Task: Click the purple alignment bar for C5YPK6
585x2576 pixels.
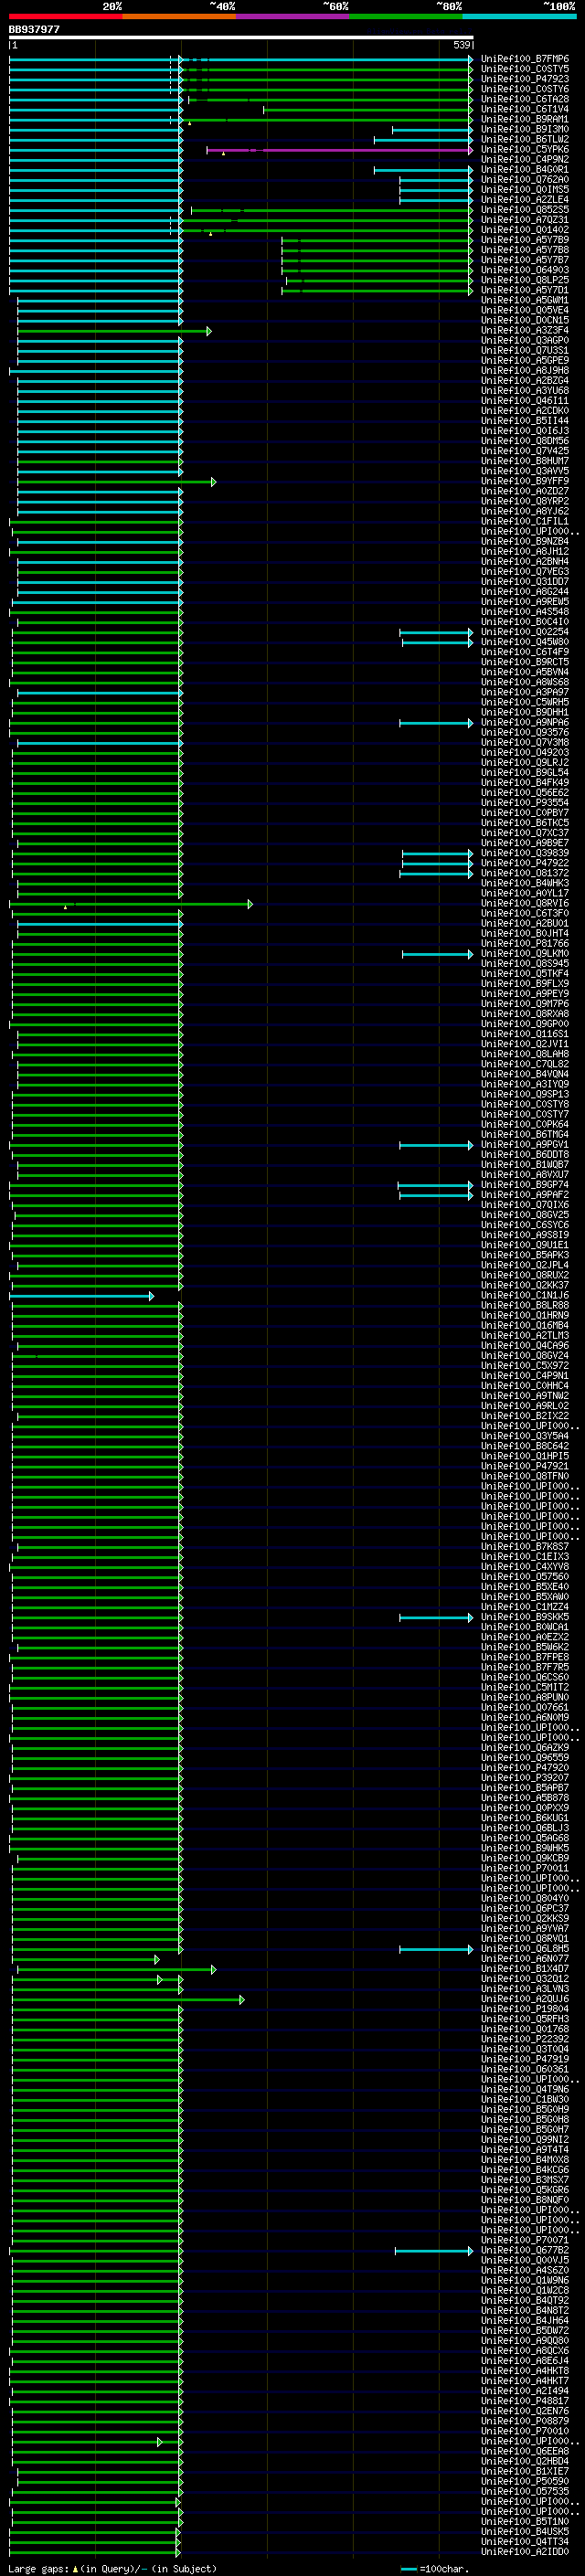Action: (x=340, y=150)
